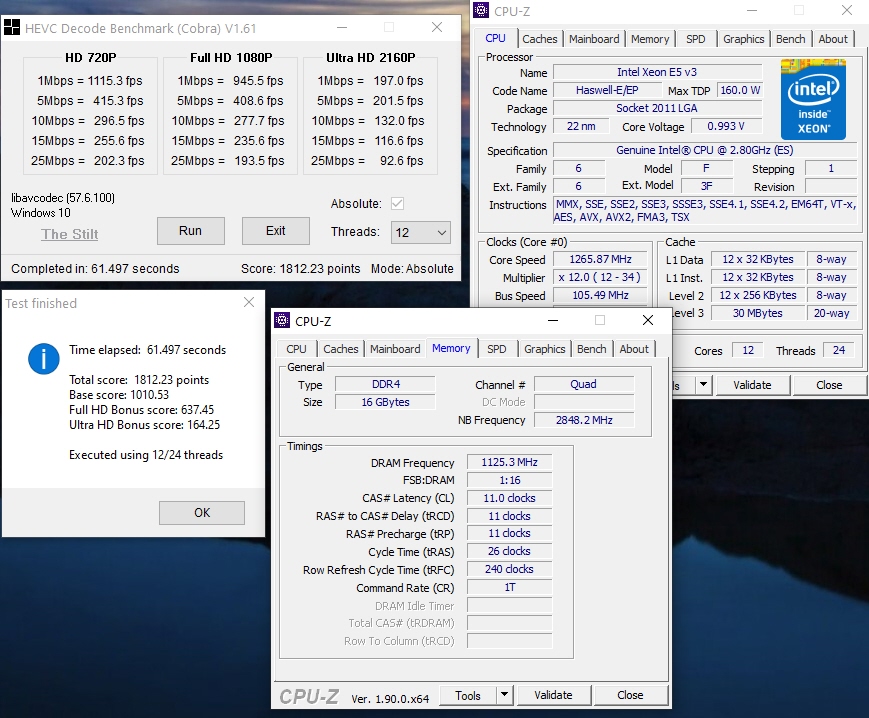The image size is (869, 718).
Task: Click Max TDP value 160.0 W
Action: (x=740, y=90)
